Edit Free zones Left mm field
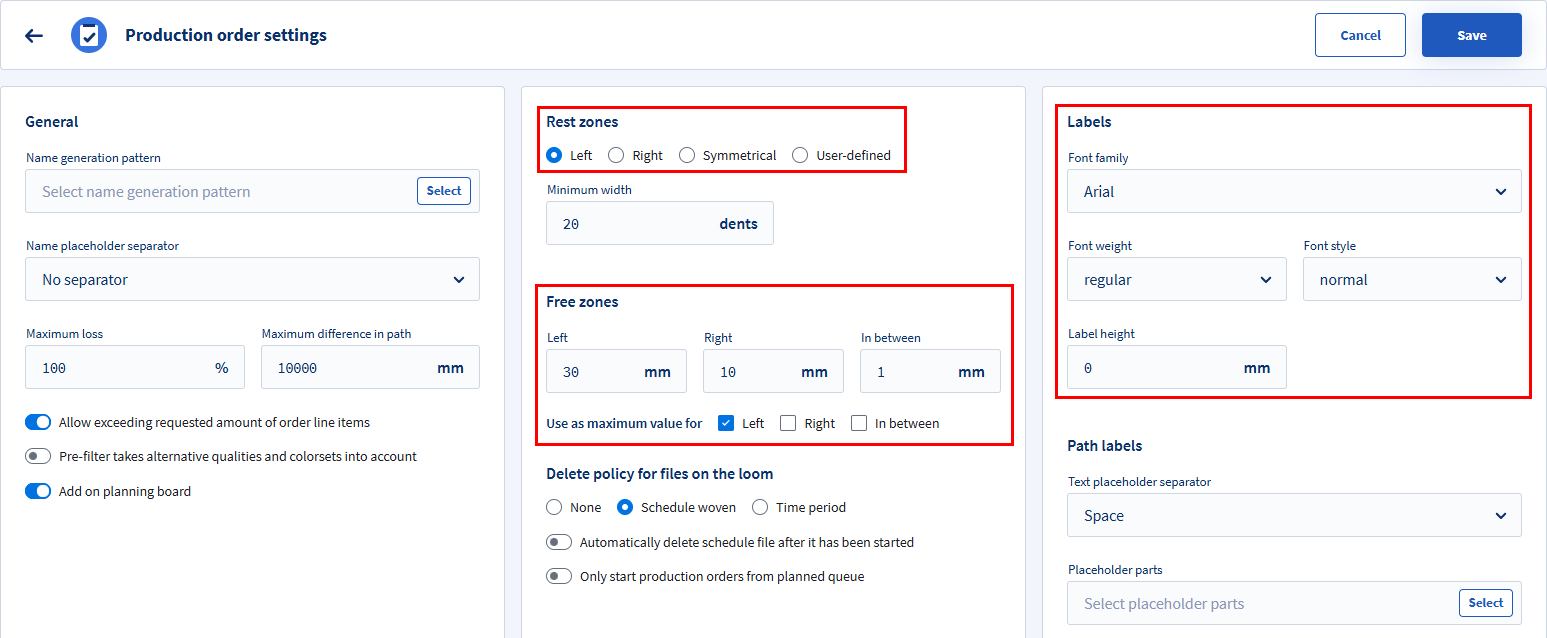The image size is (1547, 638). point(616,371)
